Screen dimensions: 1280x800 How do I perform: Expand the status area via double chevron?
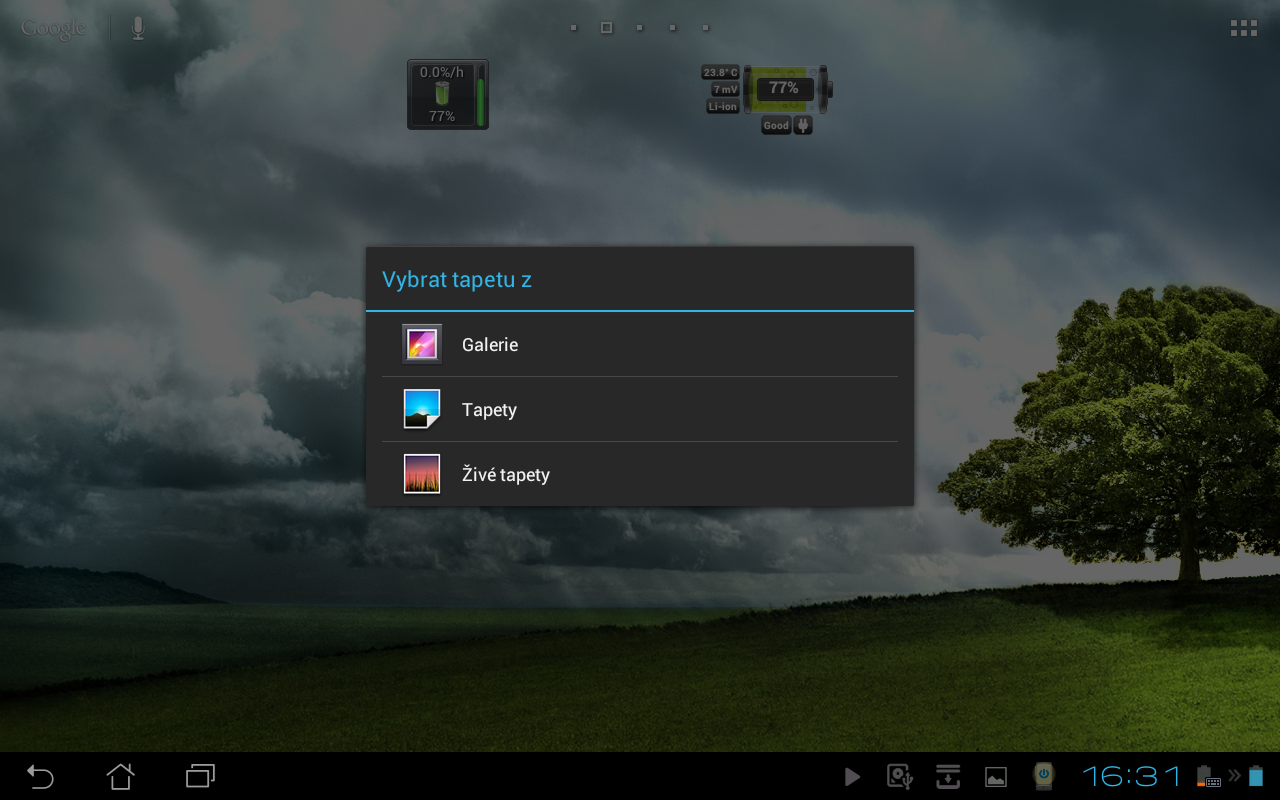coord(1234,776)
